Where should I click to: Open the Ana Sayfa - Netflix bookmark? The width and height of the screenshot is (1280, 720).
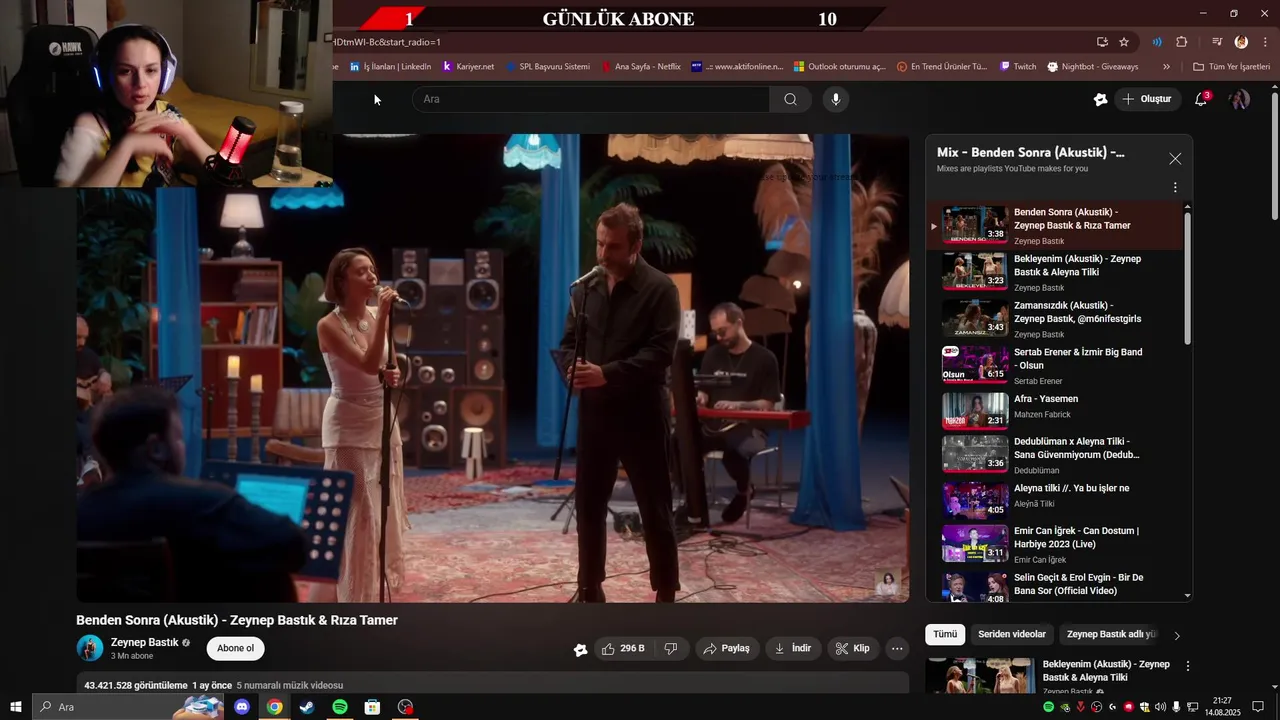(x=640, y=67)
